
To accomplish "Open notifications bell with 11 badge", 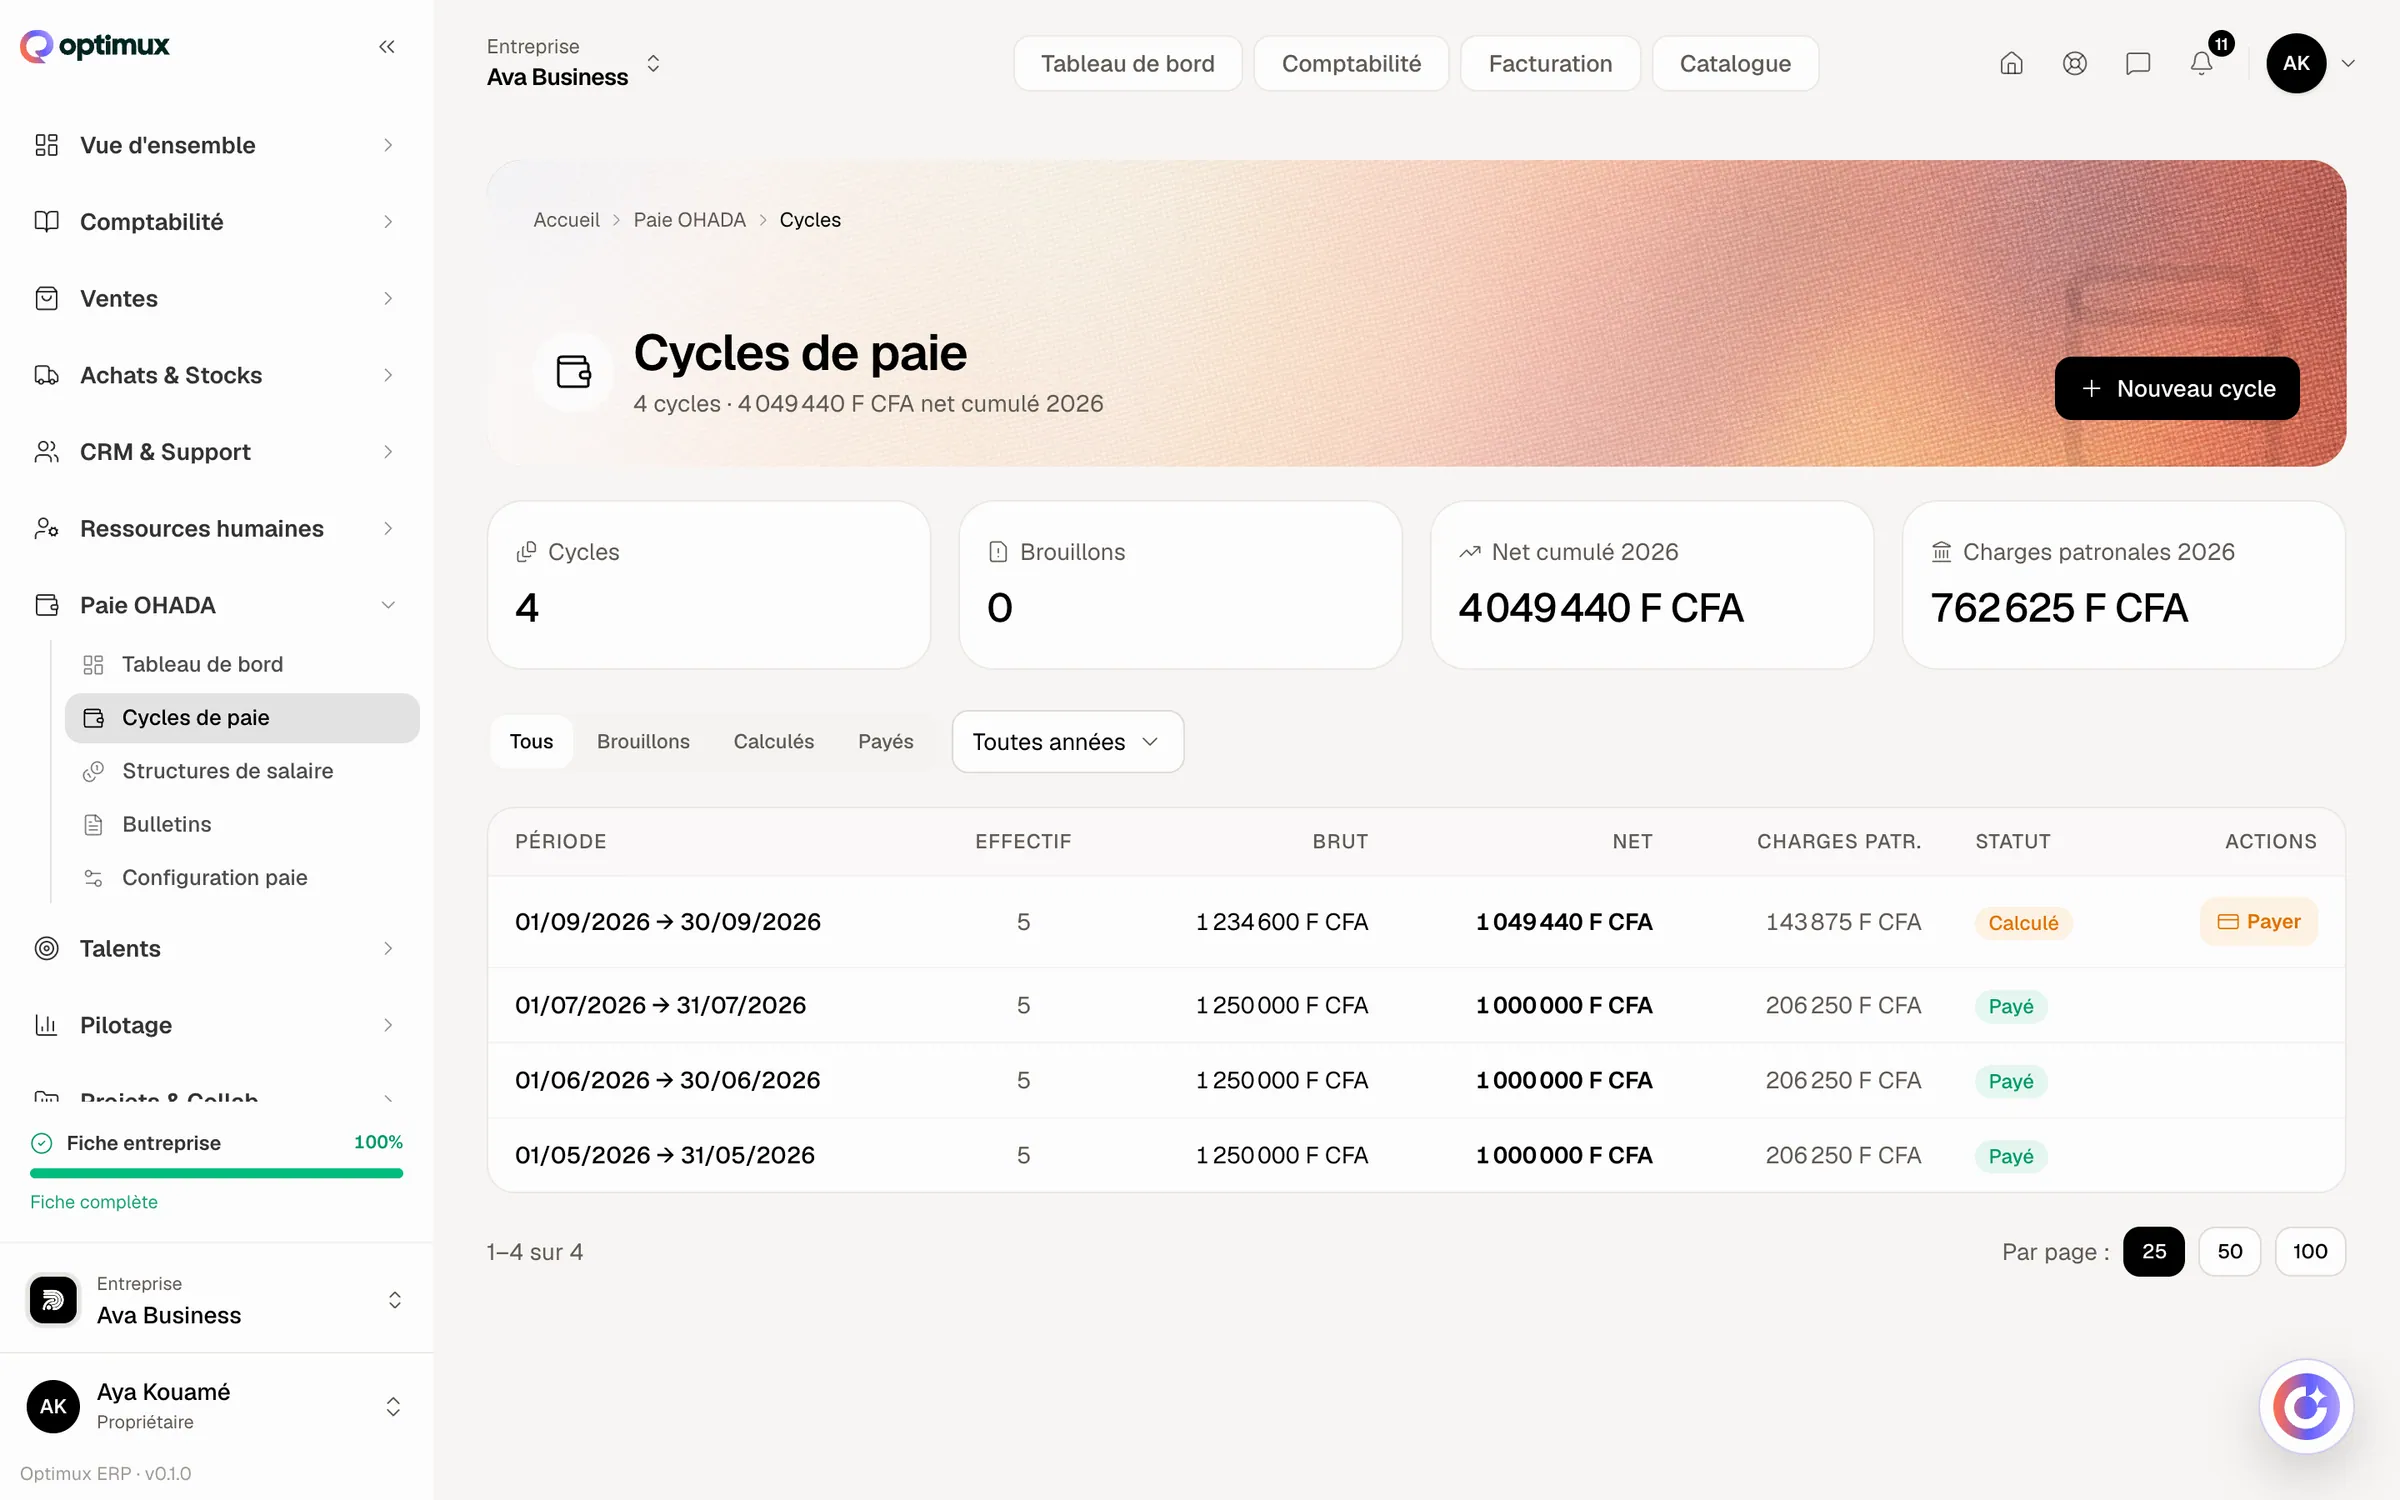I will point(2202,64).
